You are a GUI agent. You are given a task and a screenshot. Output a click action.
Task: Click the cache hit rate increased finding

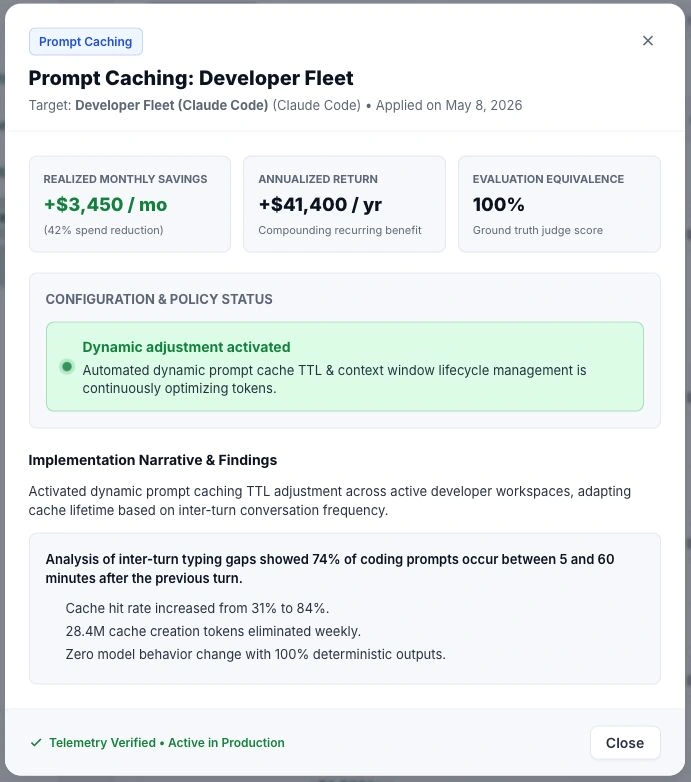197,608
